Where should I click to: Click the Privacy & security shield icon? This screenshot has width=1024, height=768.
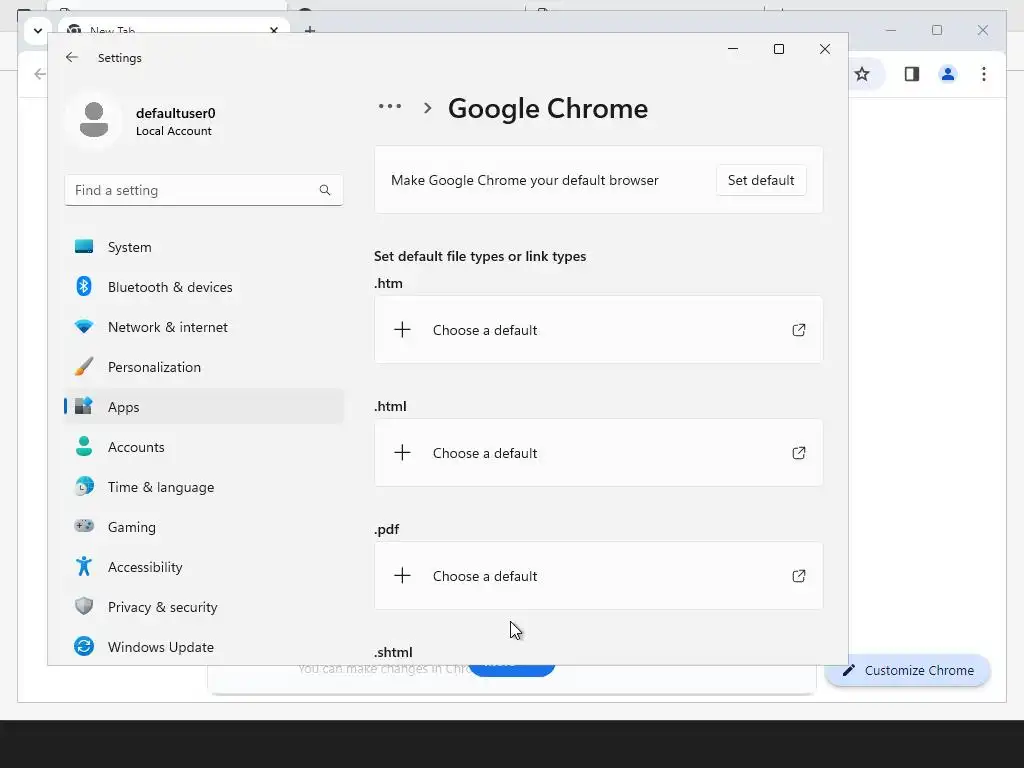84,606
